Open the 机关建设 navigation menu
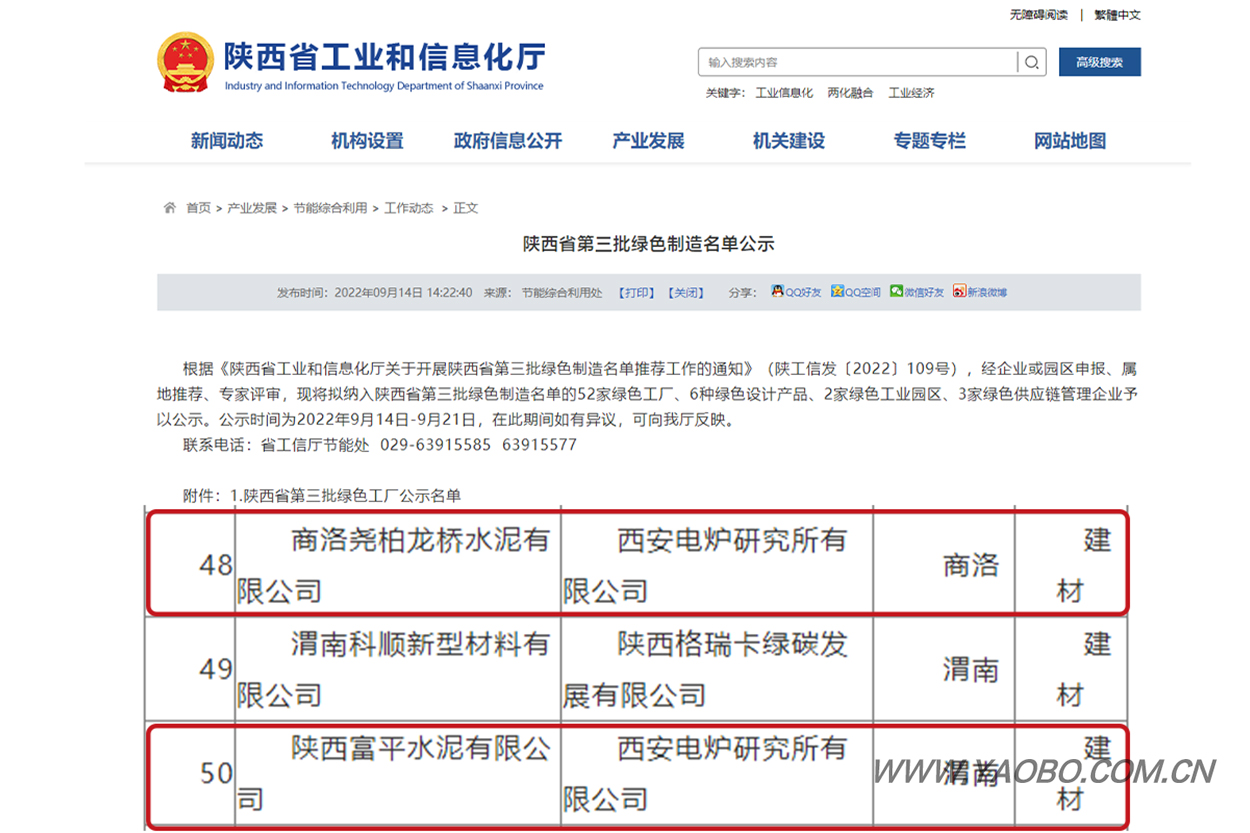Image resolution: width=1250 pixels, height=833 pixels. pos(789,141)
